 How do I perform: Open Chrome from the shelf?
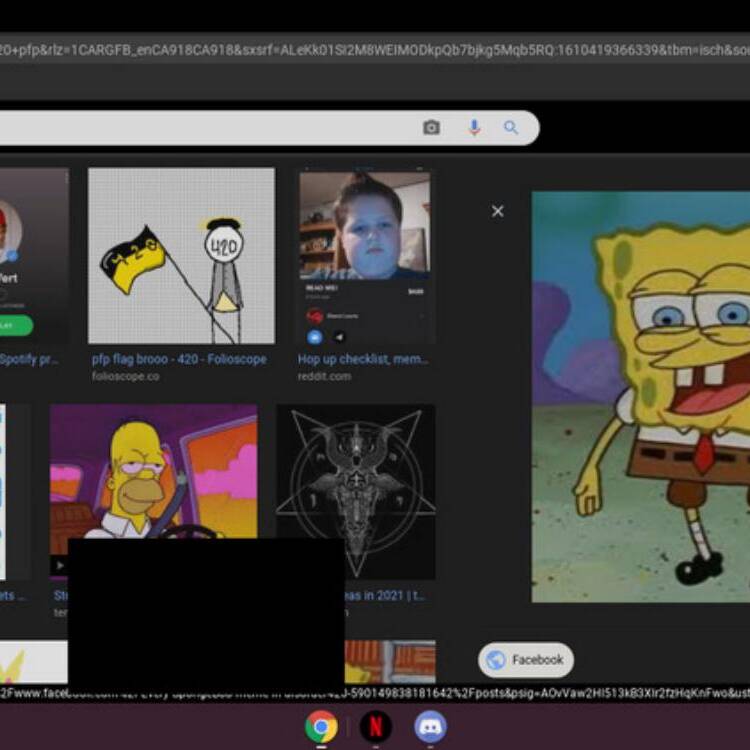[321, 727]
